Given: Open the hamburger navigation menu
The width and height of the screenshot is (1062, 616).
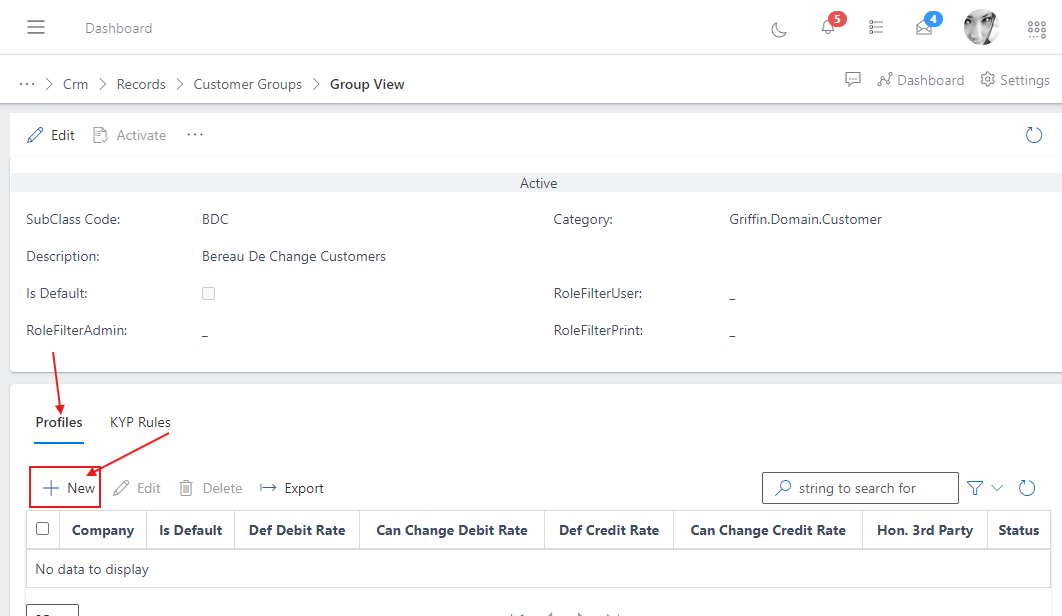Looking at the screenshot, I should 36,27.
